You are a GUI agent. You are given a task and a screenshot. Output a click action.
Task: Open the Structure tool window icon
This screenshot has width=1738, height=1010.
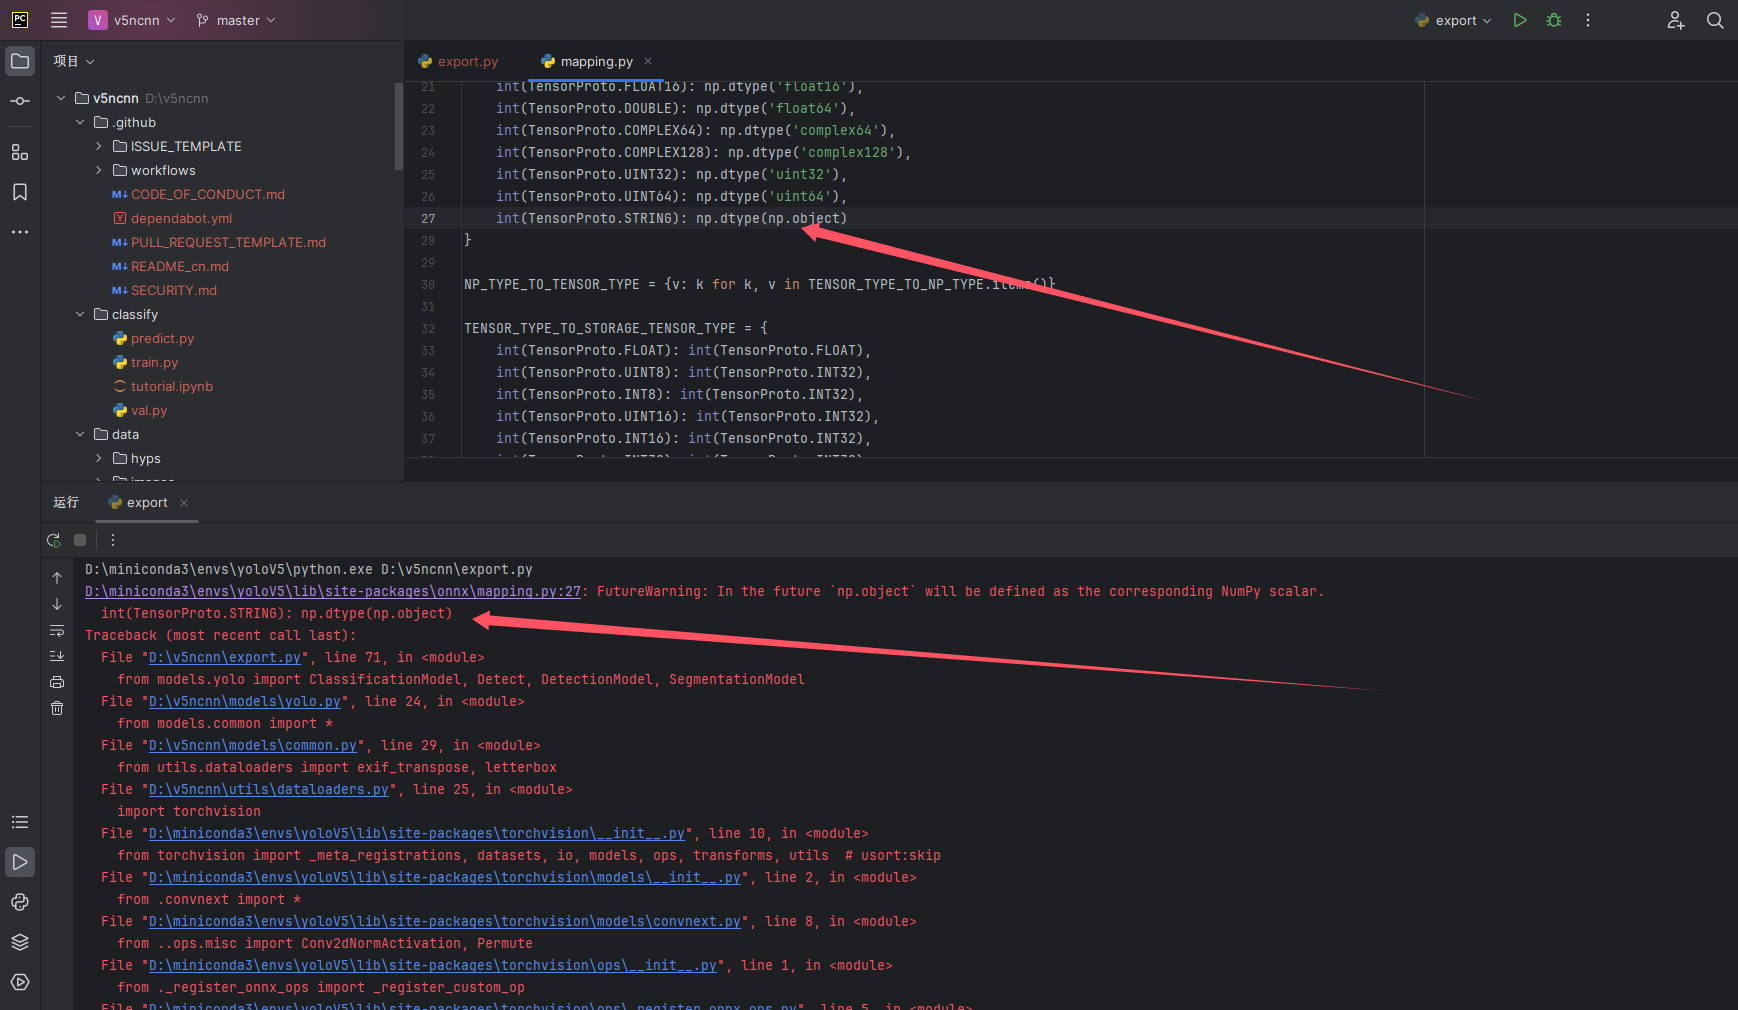click(x=20, y=152)
